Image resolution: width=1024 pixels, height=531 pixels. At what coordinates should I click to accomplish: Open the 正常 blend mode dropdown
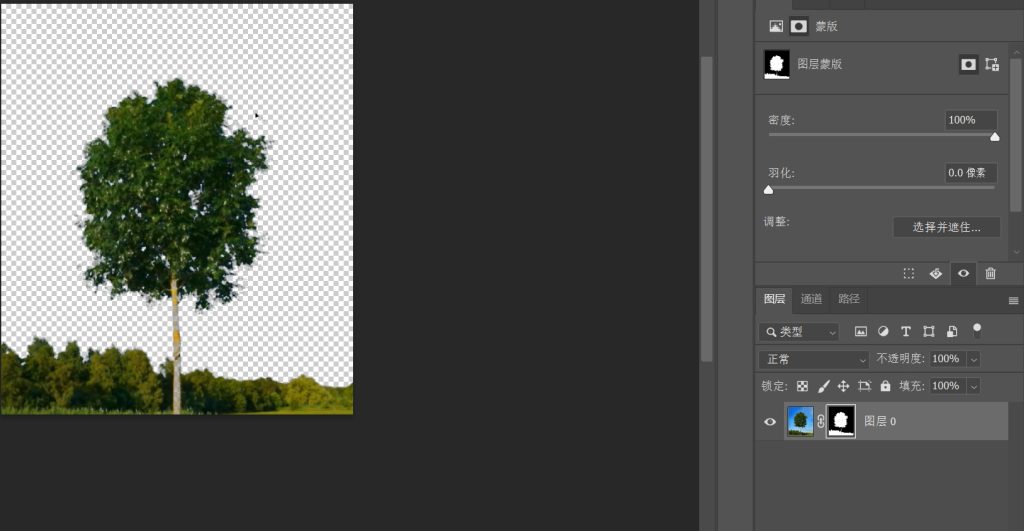(814, 359)
